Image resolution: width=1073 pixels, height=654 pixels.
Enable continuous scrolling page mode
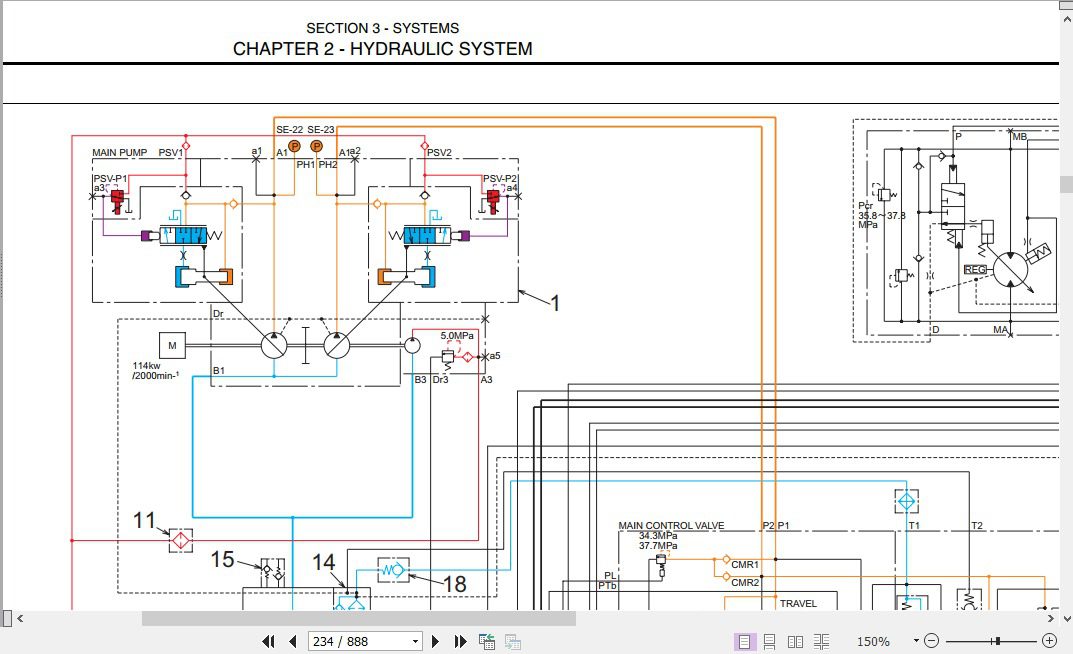click(x=769, y=642)
